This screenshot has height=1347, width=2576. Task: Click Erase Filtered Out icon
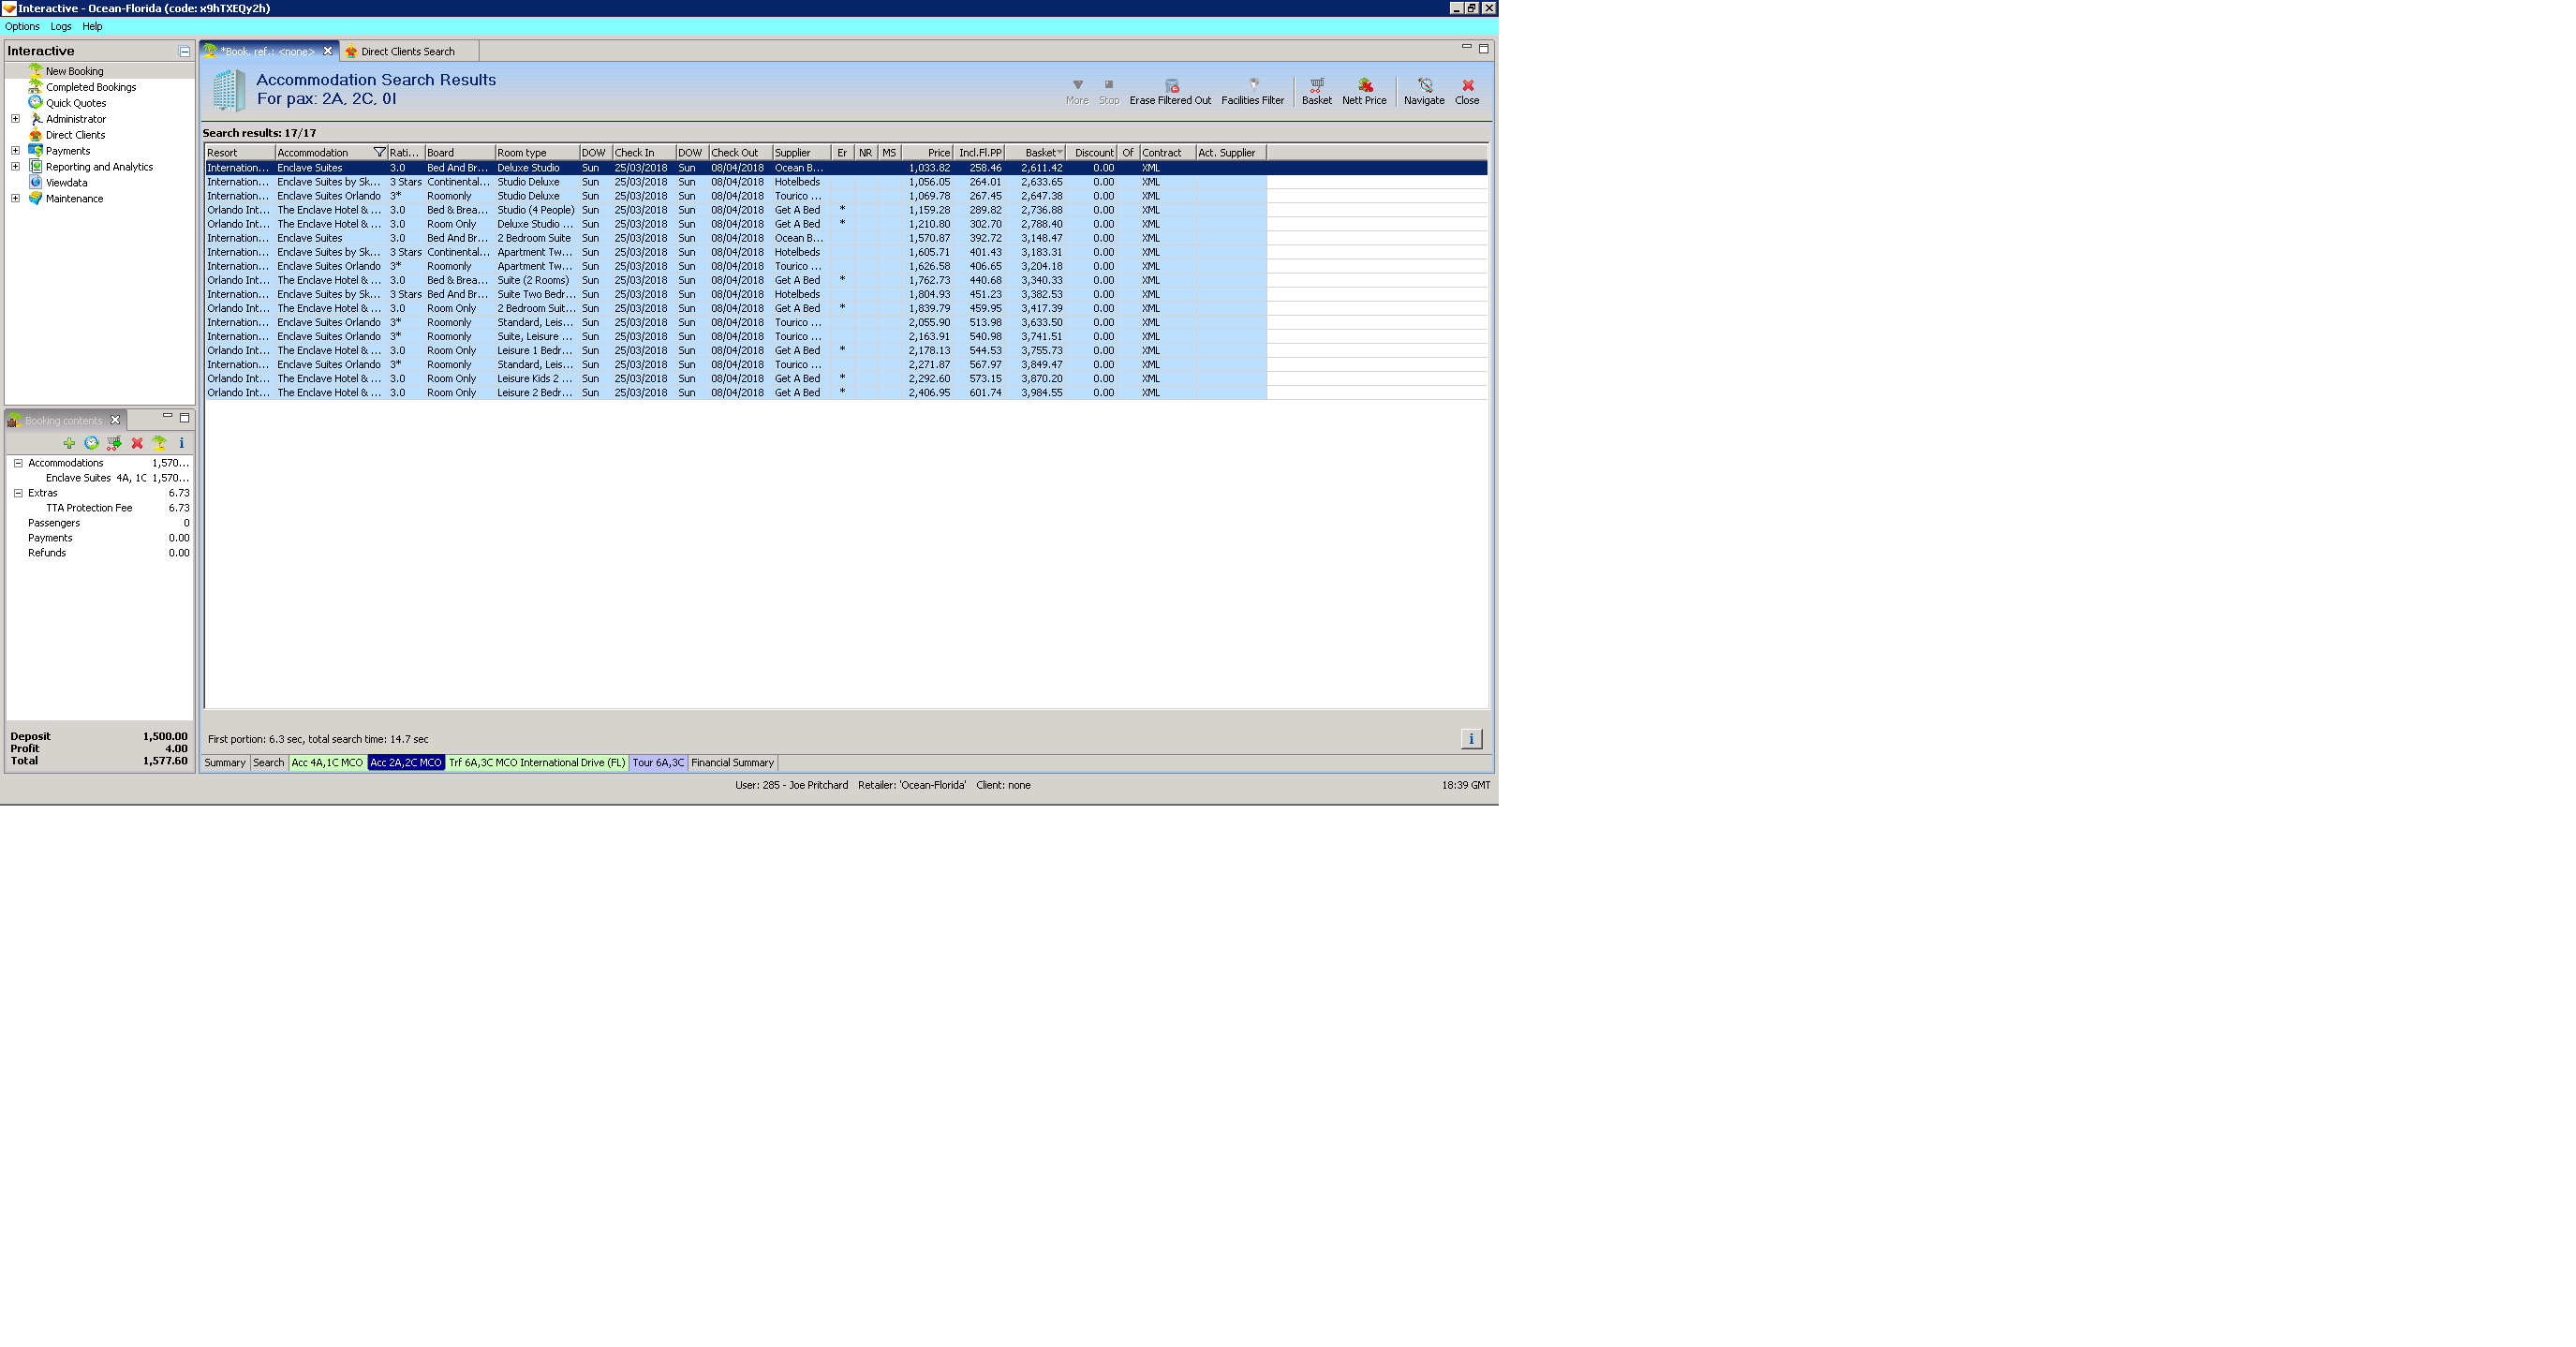click(1171, 86)
